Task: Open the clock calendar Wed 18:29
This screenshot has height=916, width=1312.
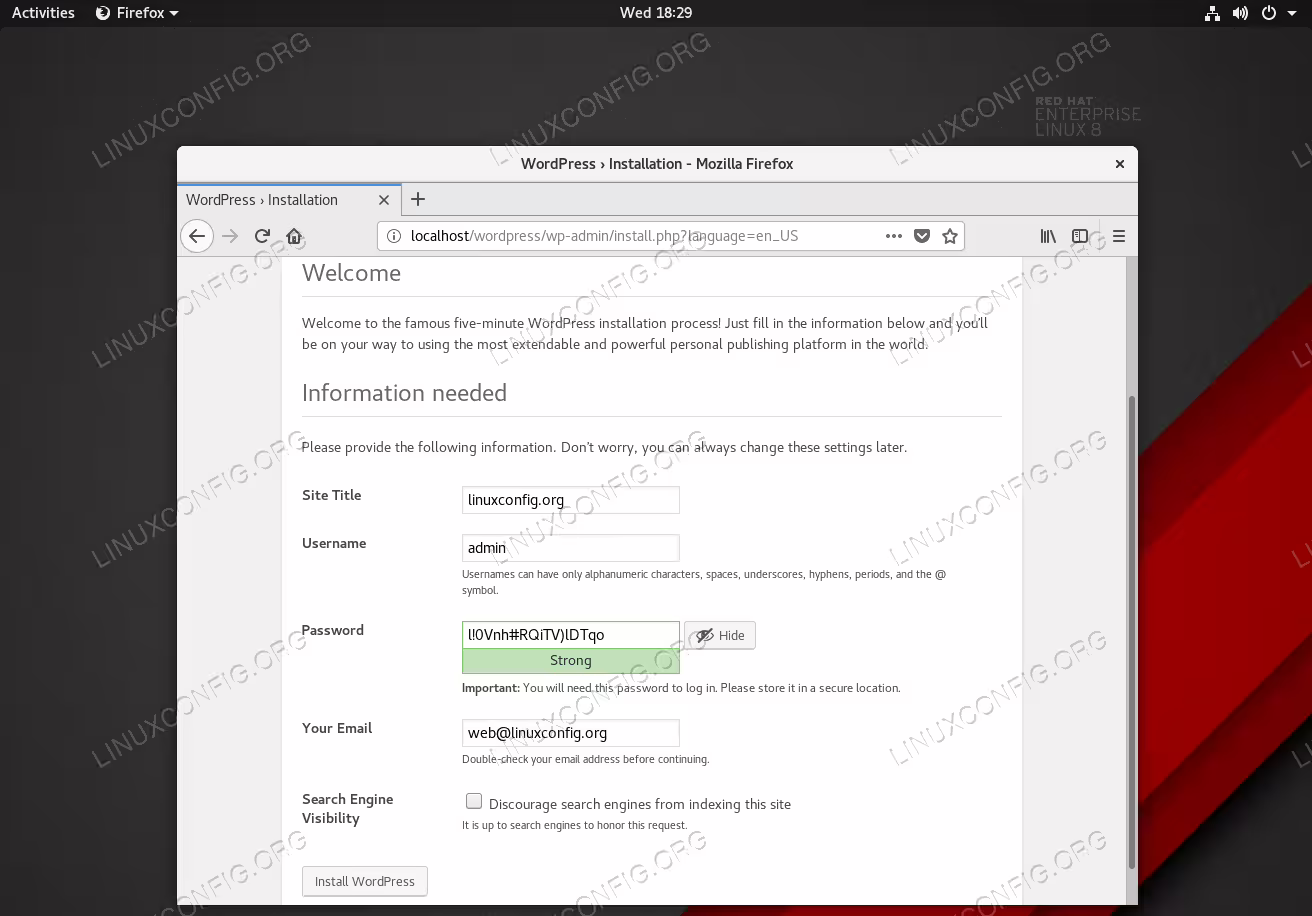Action: pyautogui.click(x=656, y=13)
